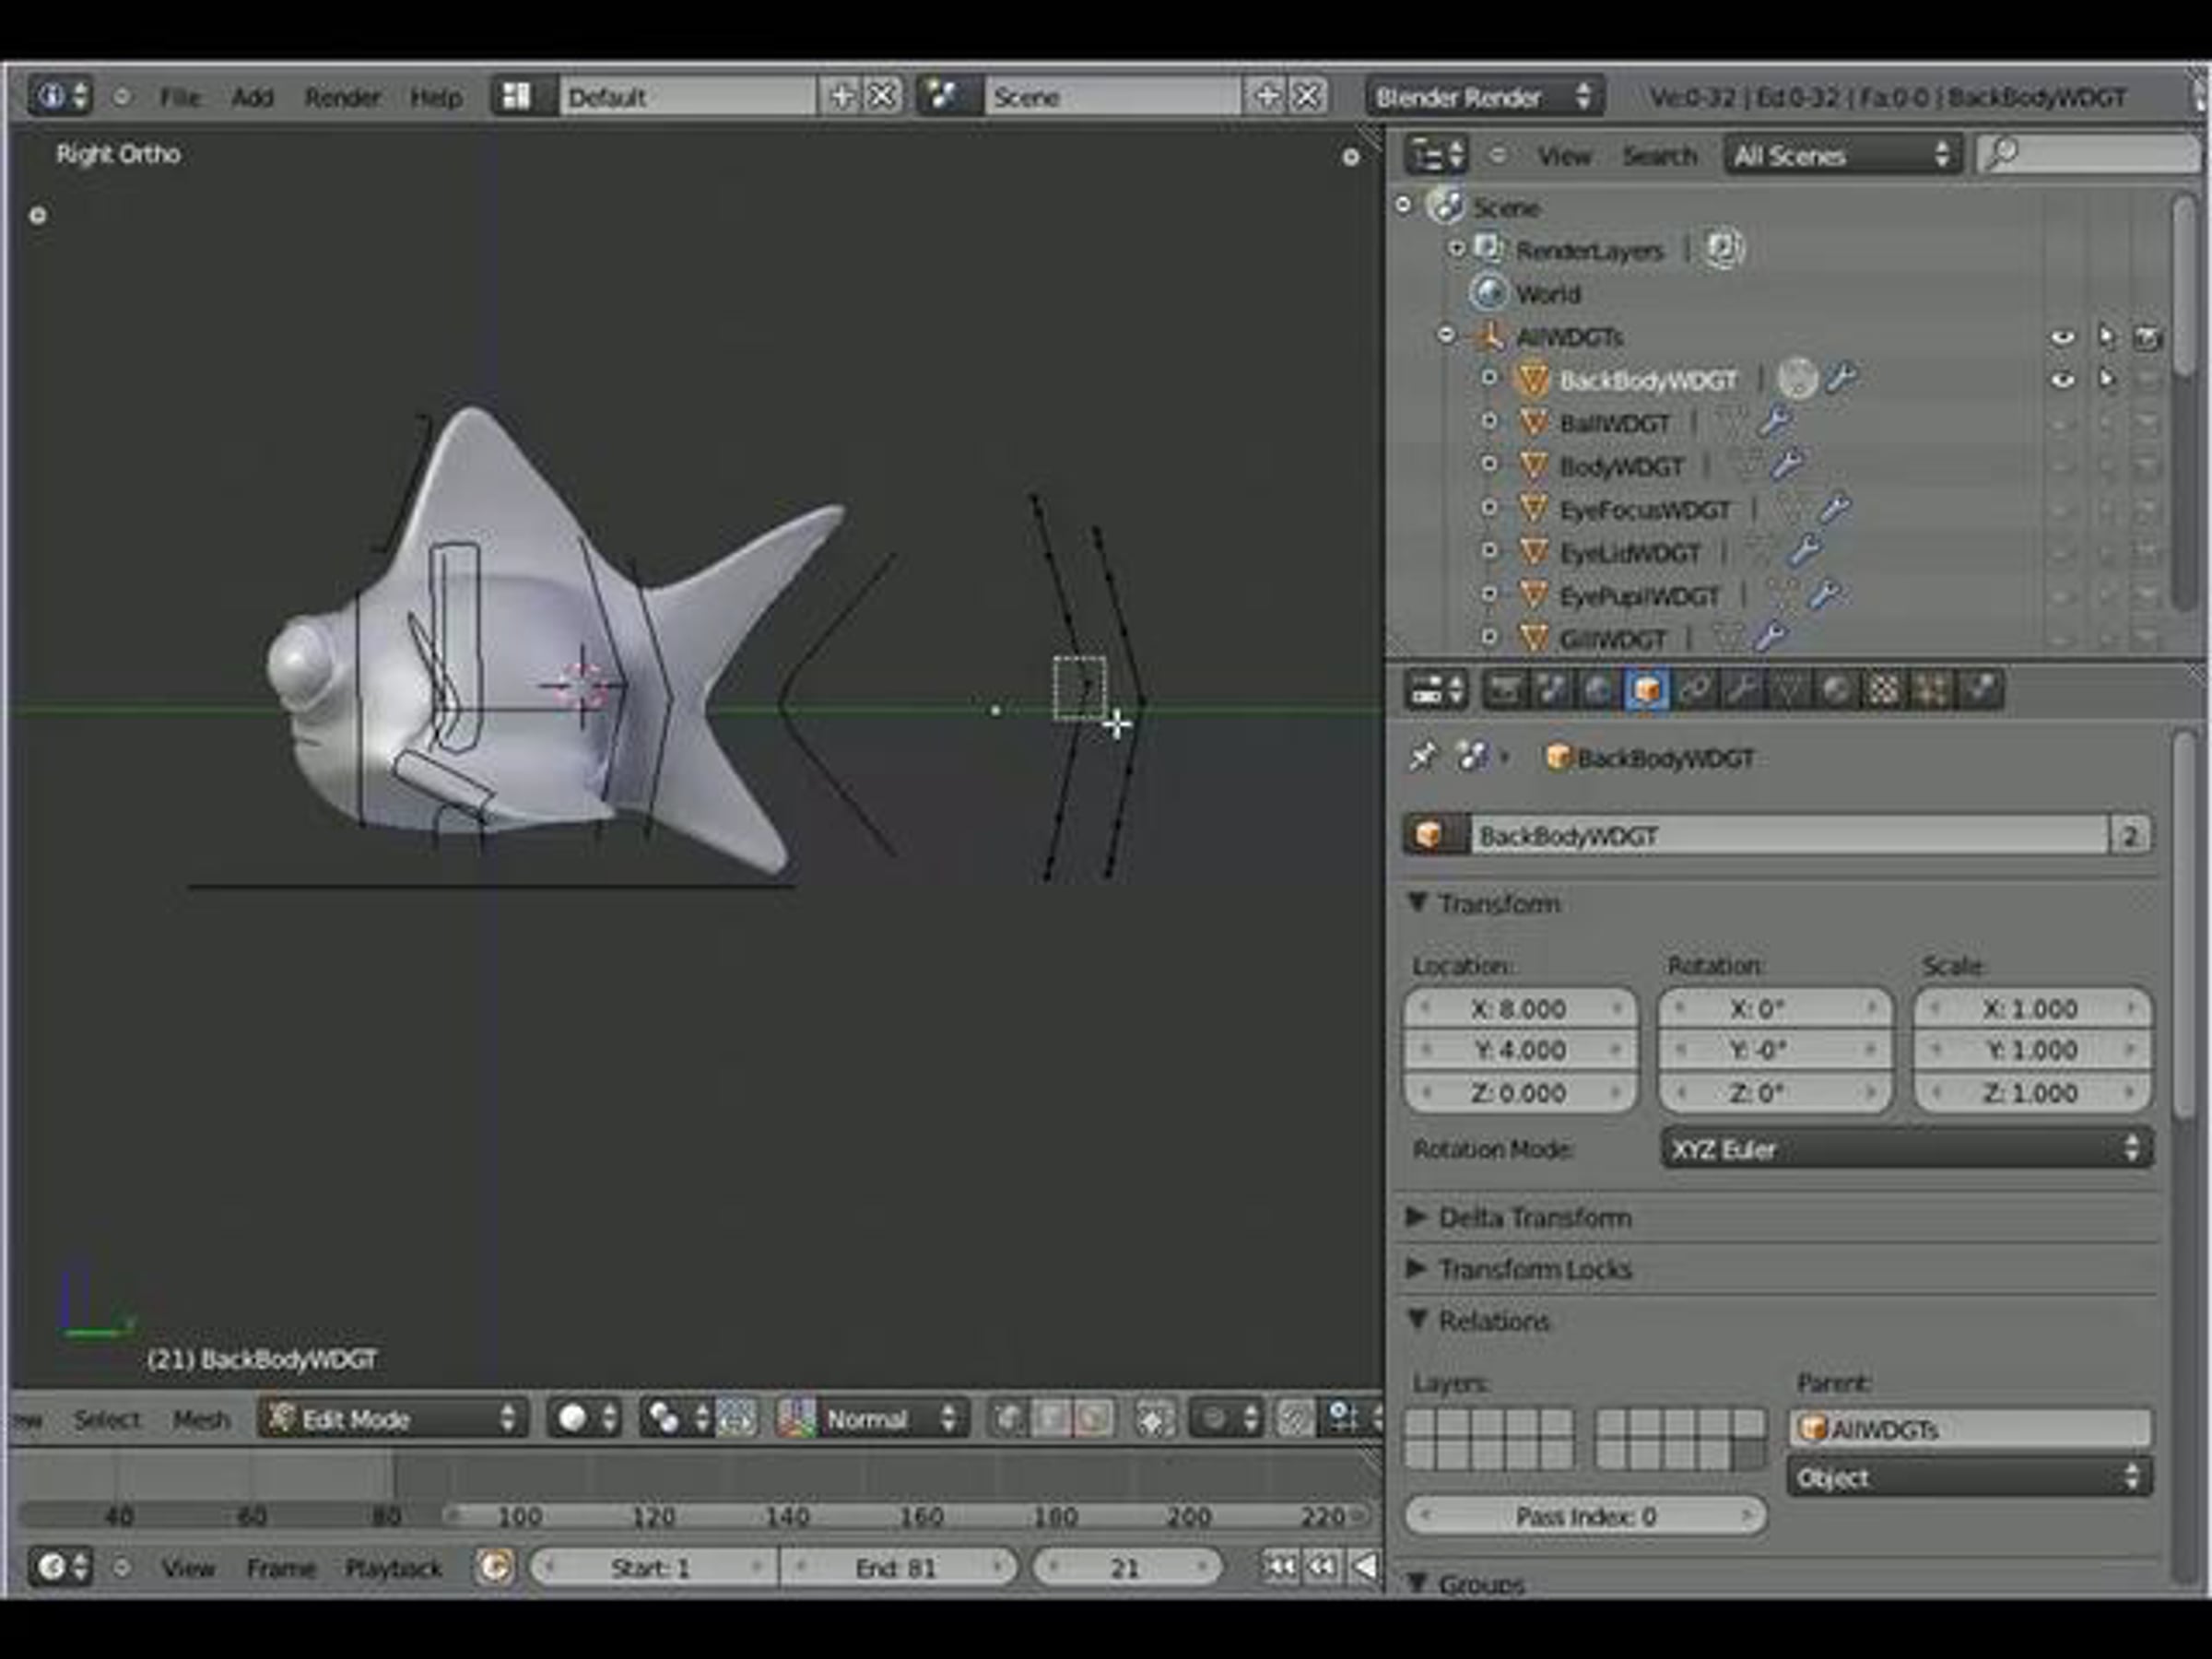Image resolution: width=2212 pixels, height=1659 pixels.
Task: Open the Material properties tab
Action: point(1837,690)
